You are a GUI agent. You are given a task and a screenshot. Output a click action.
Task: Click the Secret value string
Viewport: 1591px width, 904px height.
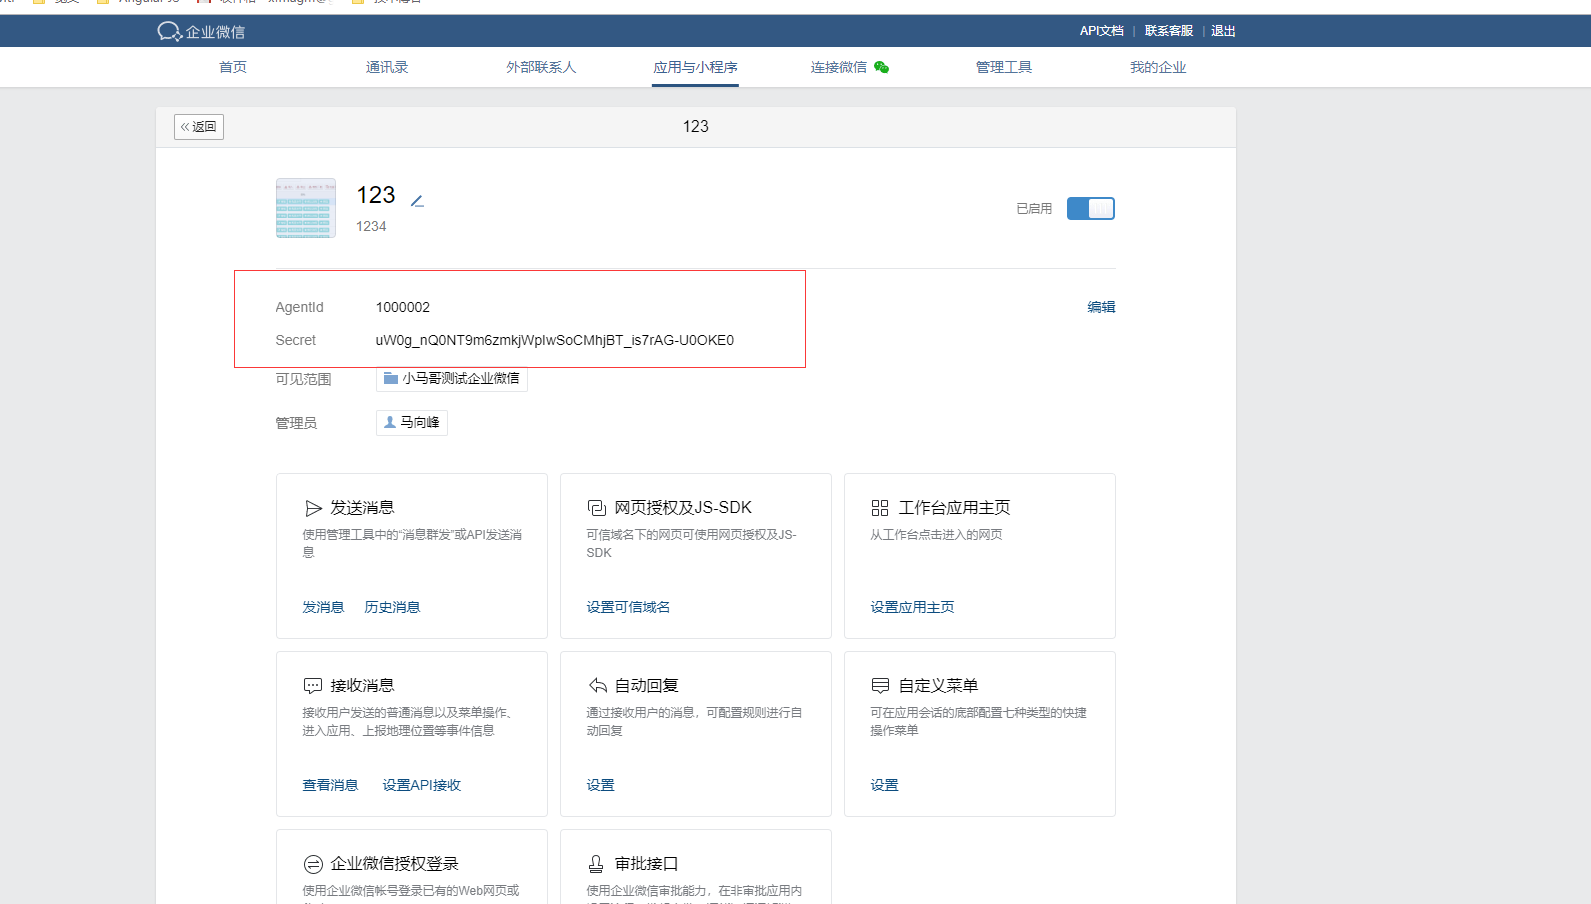[555, 340]
